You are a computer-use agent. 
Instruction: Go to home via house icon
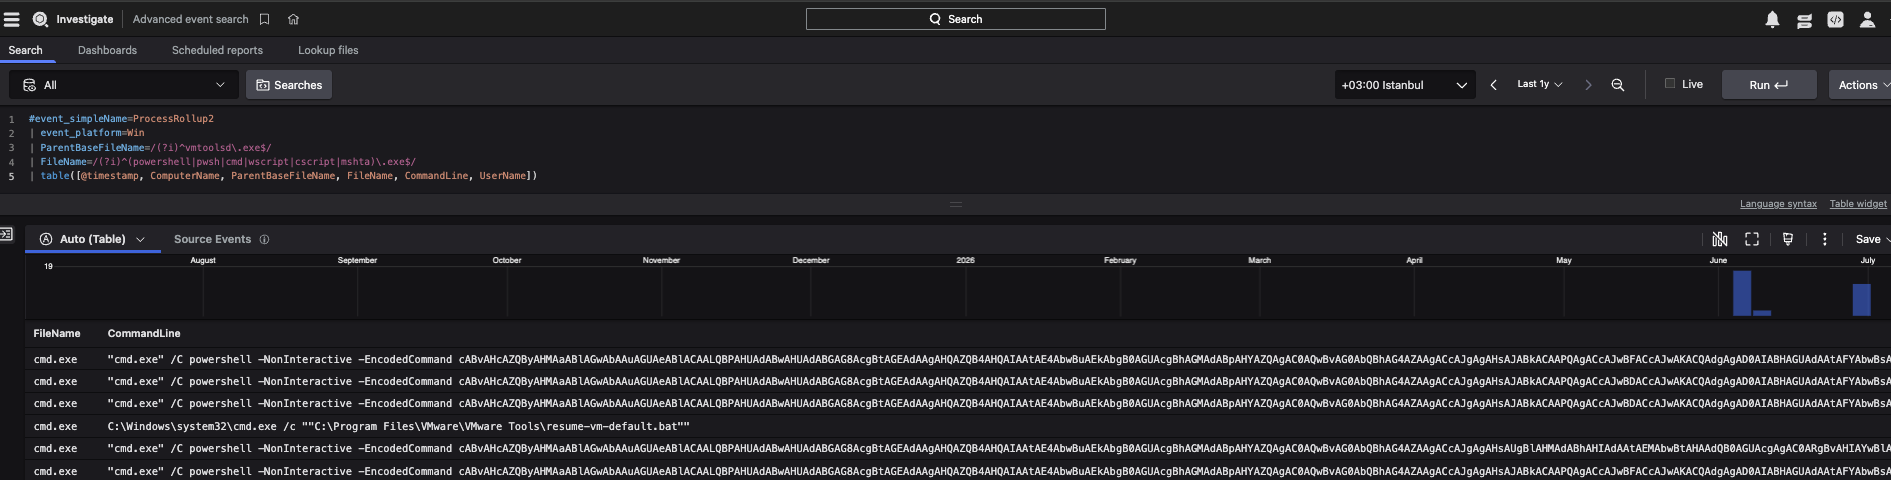(293, 19)
